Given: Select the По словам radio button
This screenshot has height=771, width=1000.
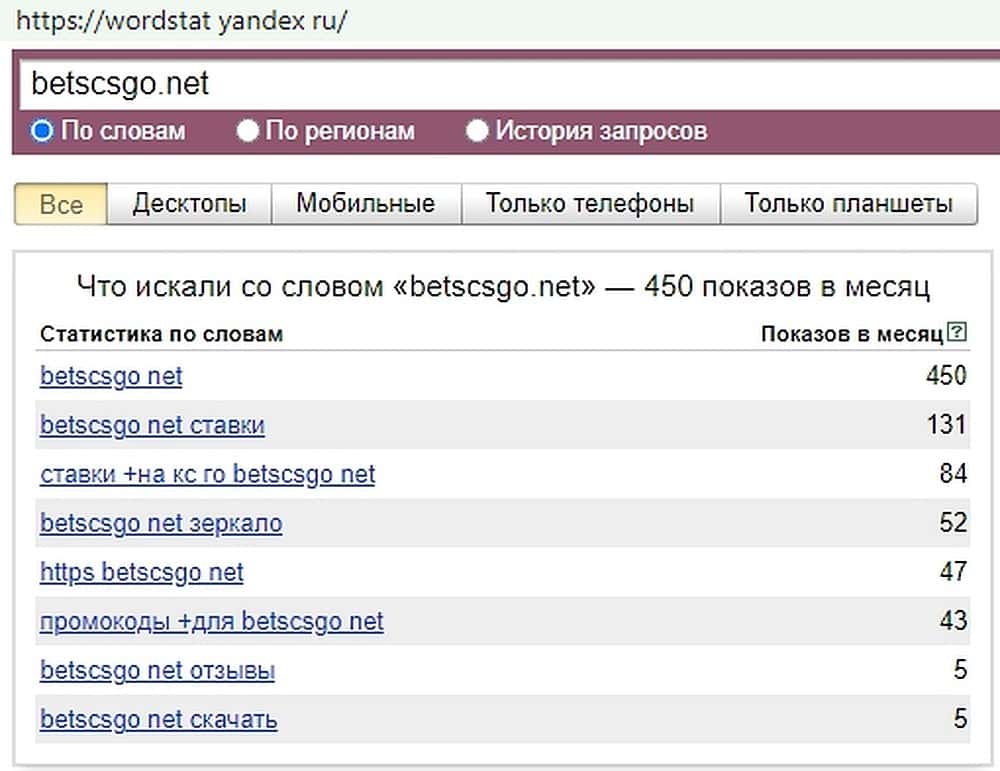Looking at the screenshot, I should (42, 131).
